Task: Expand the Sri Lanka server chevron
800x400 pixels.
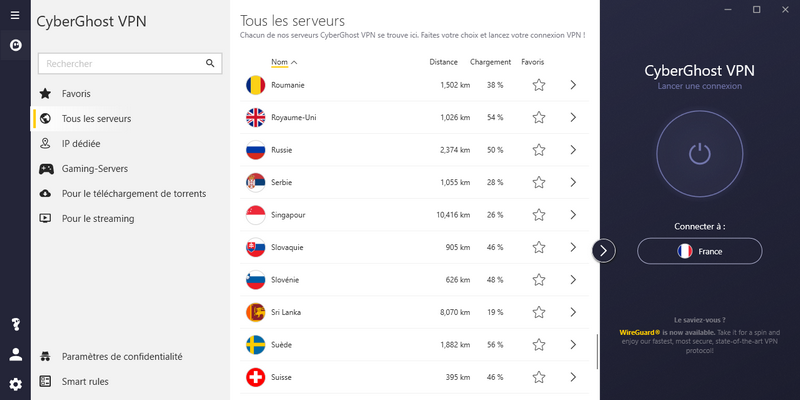Action: [x=573, y=312]
